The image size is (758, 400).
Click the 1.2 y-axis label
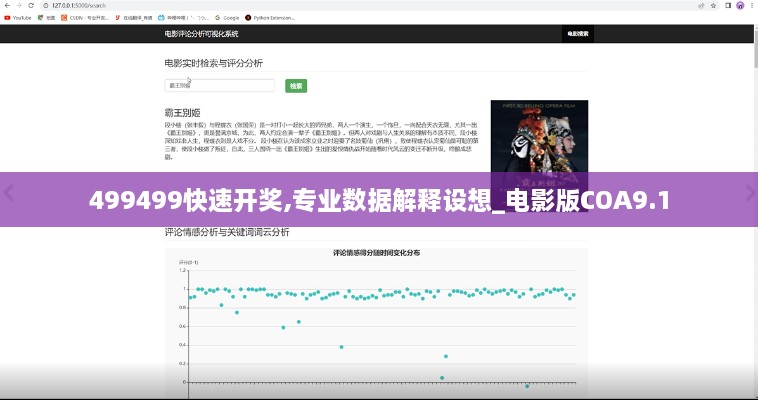coord(183,270)
